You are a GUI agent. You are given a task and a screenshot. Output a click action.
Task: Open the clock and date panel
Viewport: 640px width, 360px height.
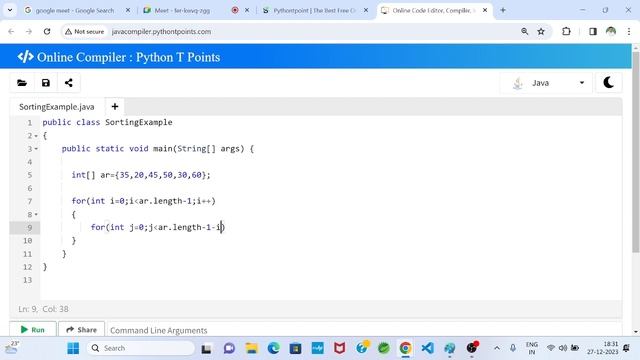(603, 348)
